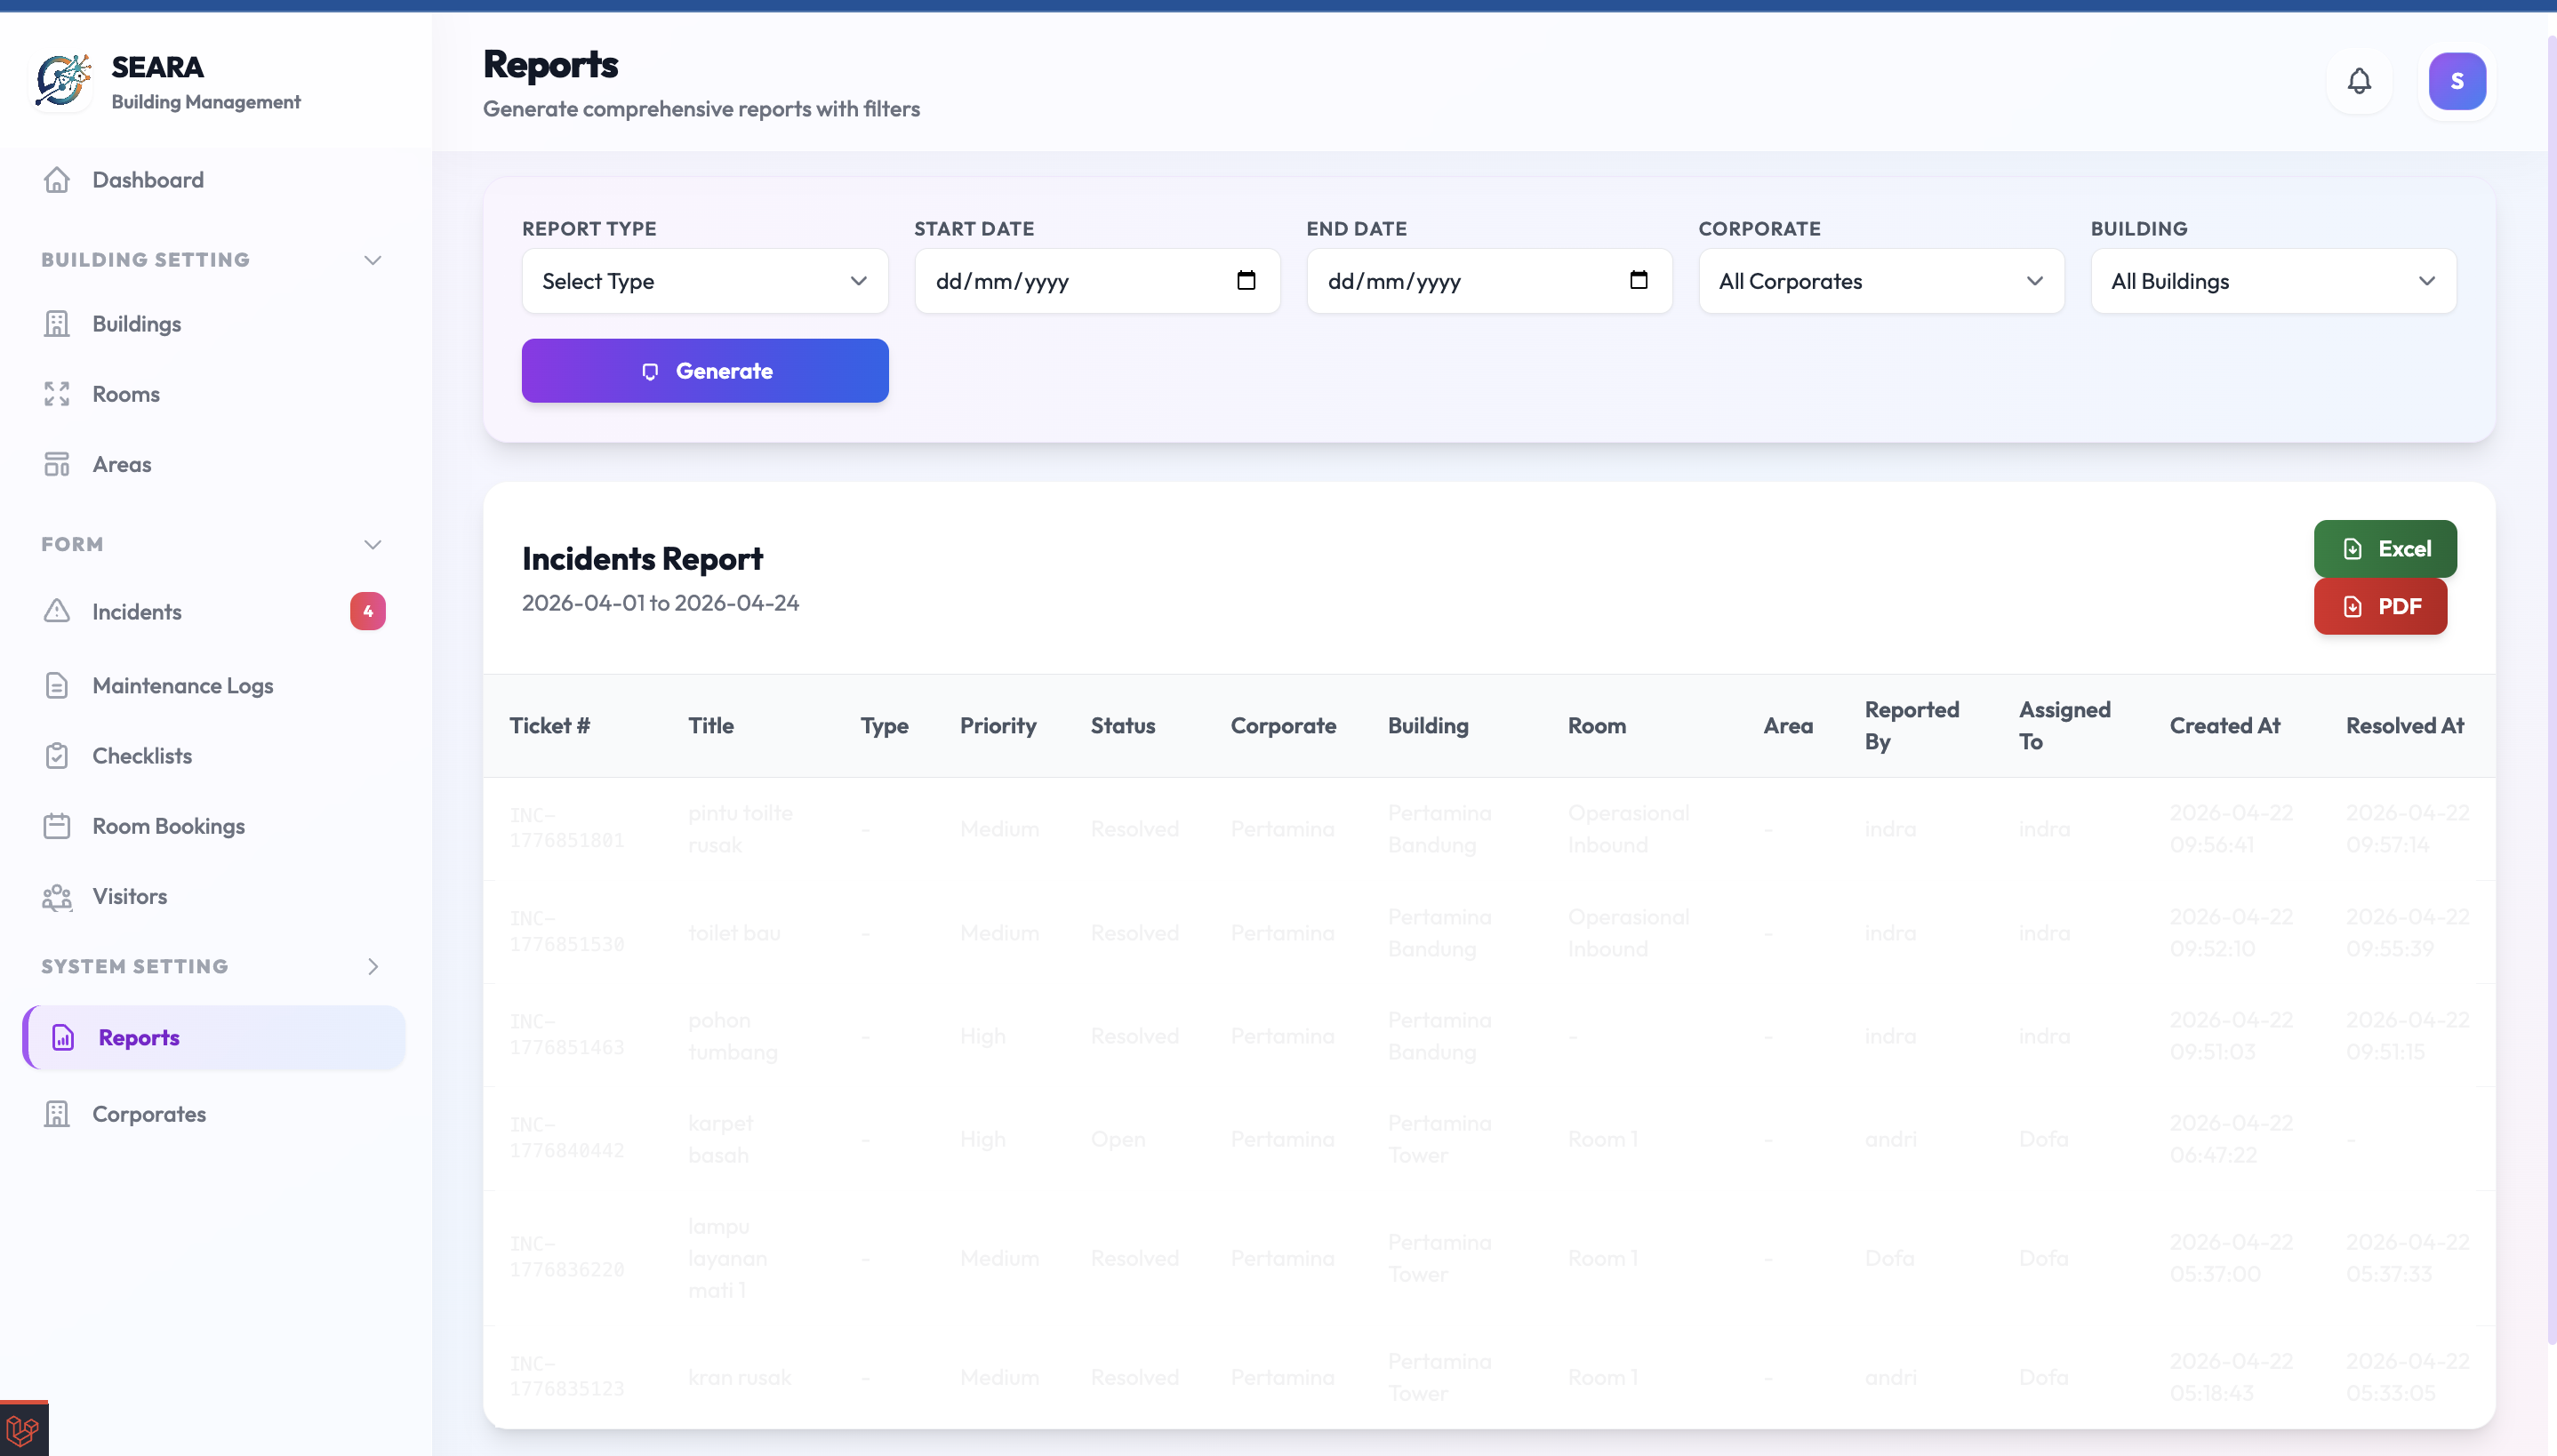Select the Visitors icon in sidebar
The image size is (2557, 1456).
[57, 897]
